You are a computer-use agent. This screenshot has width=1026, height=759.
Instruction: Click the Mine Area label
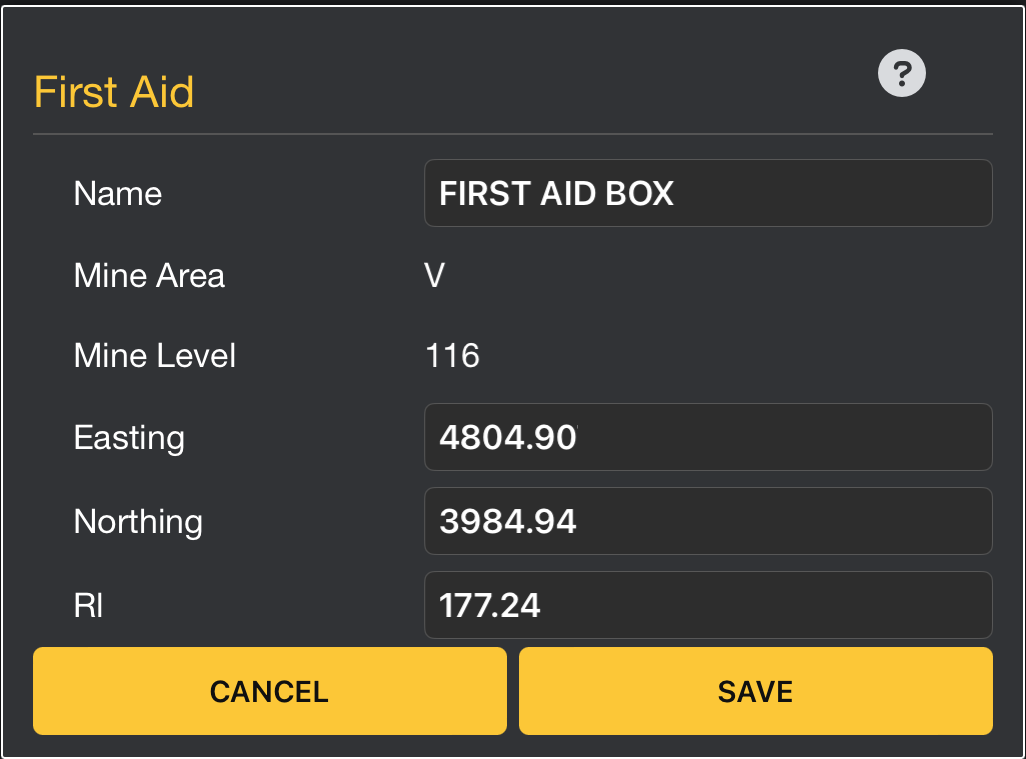click(x=149, y=275)
